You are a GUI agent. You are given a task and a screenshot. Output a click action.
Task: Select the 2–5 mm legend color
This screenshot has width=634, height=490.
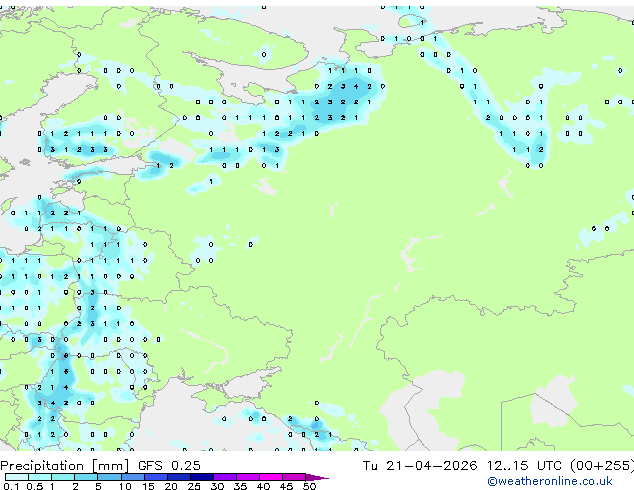tap(86, 477)
